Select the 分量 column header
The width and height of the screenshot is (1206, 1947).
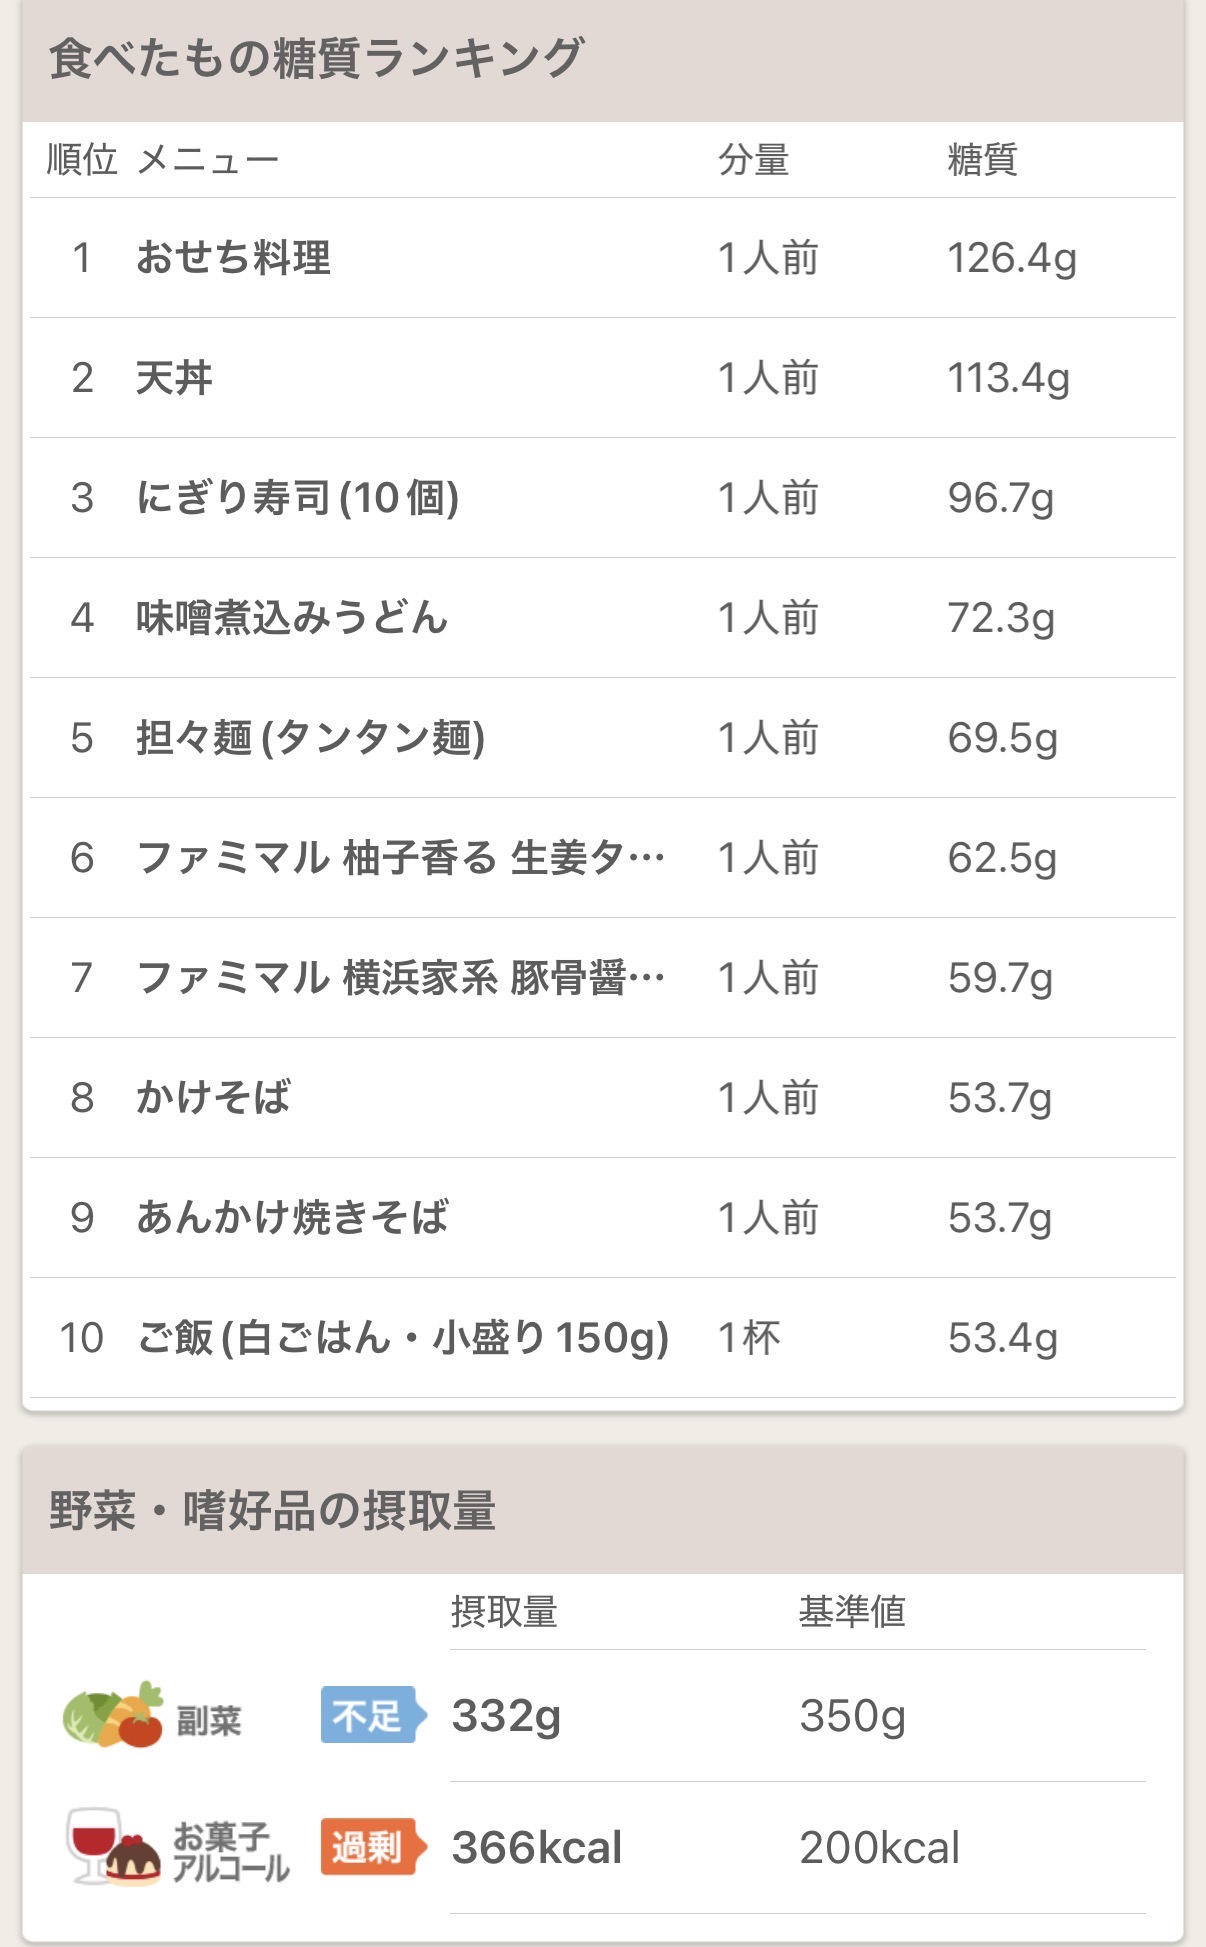click(756, 161)
